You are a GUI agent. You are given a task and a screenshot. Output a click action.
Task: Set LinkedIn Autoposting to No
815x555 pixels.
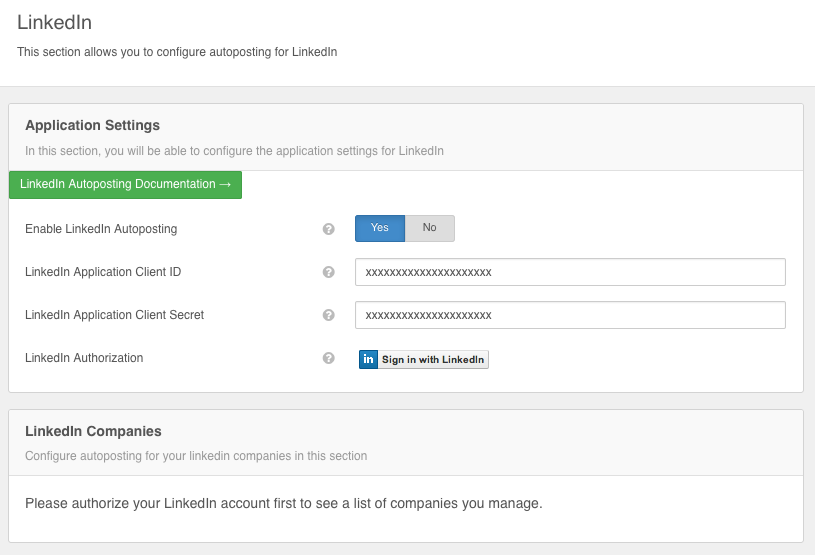click(x=429, y=228)
